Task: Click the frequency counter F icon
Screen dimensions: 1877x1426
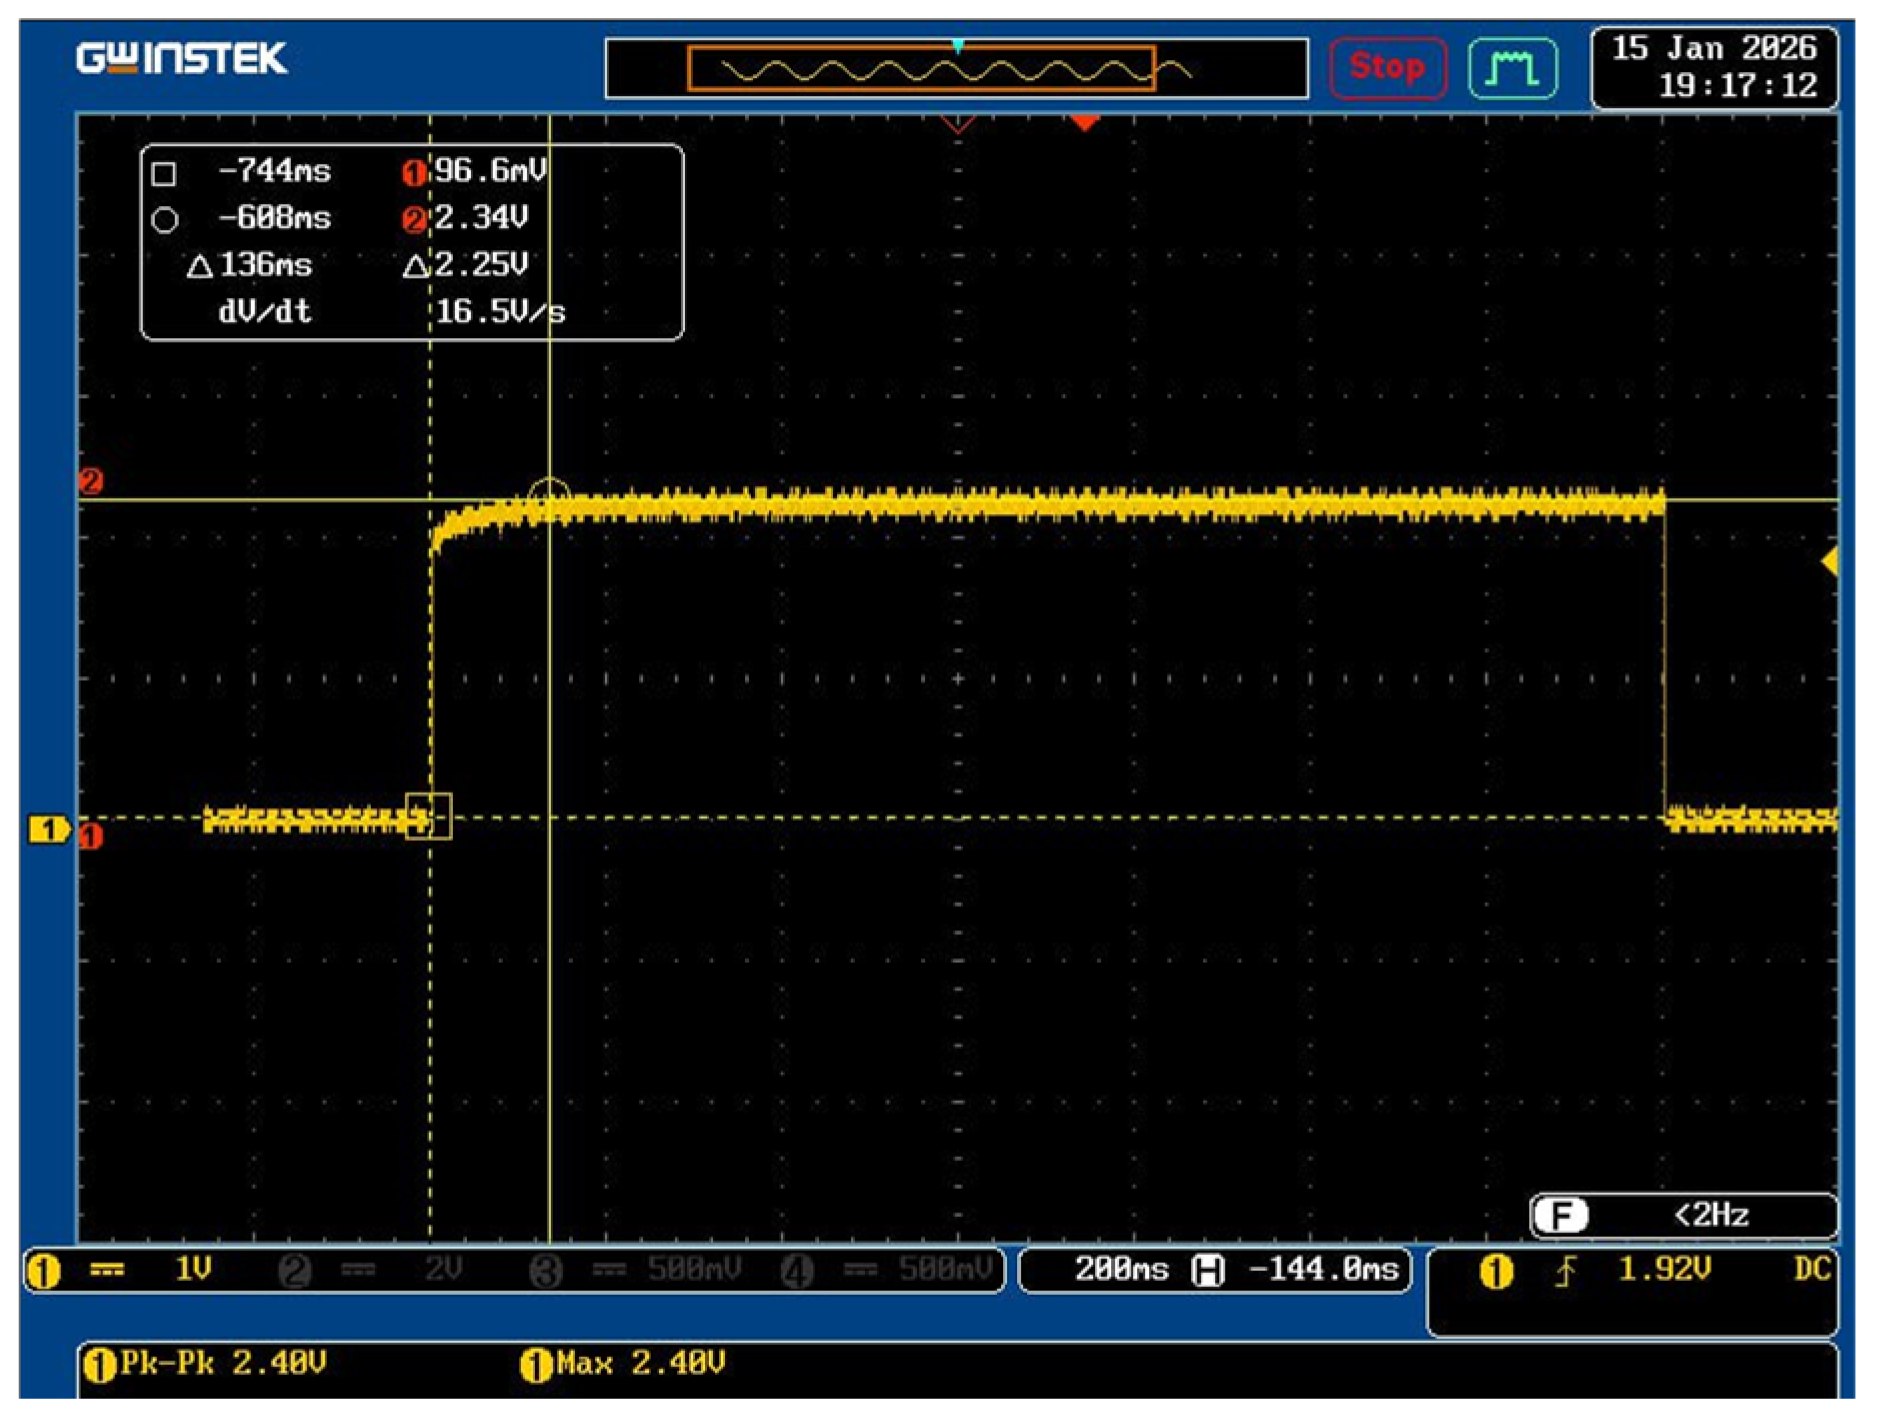Action: click(x=1559, y=1215)
